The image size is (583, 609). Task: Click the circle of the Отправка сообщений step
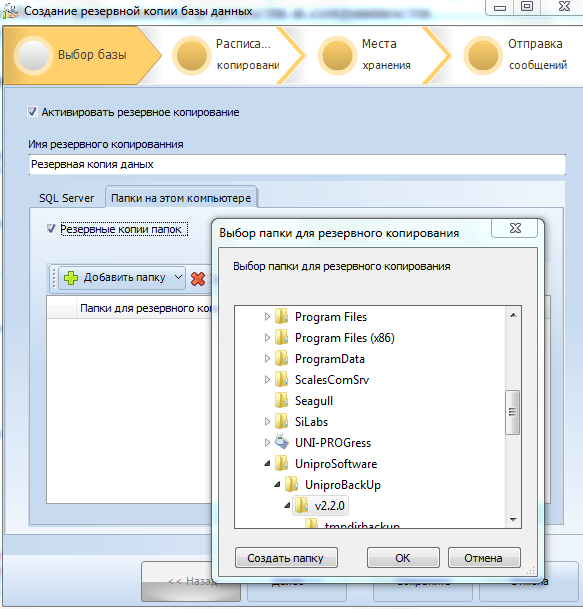(483, 55)
